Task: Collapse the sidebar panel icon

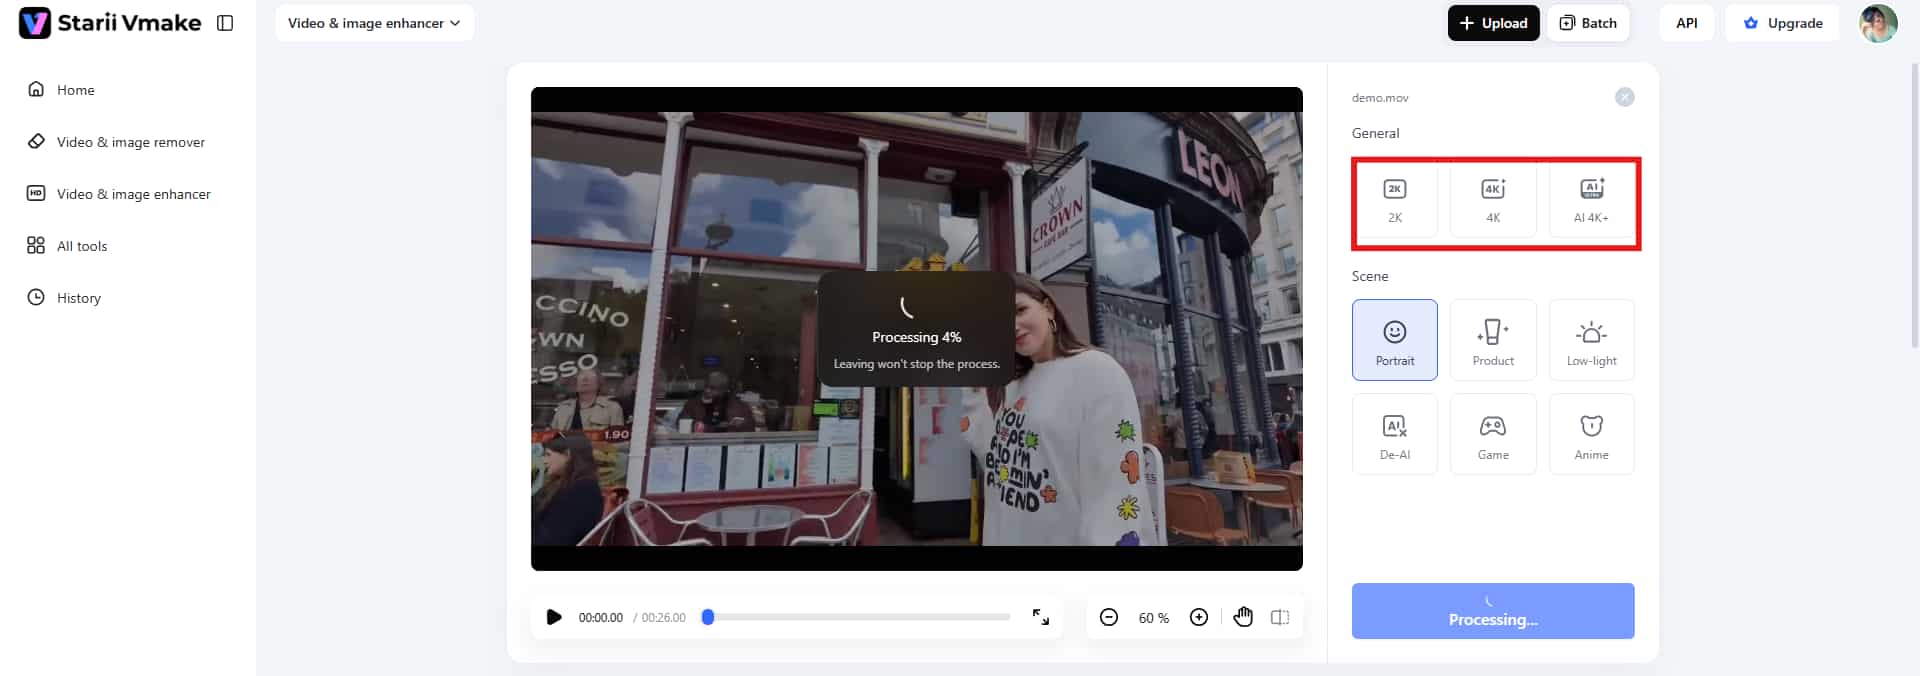Action: click(x=225, y=23)
